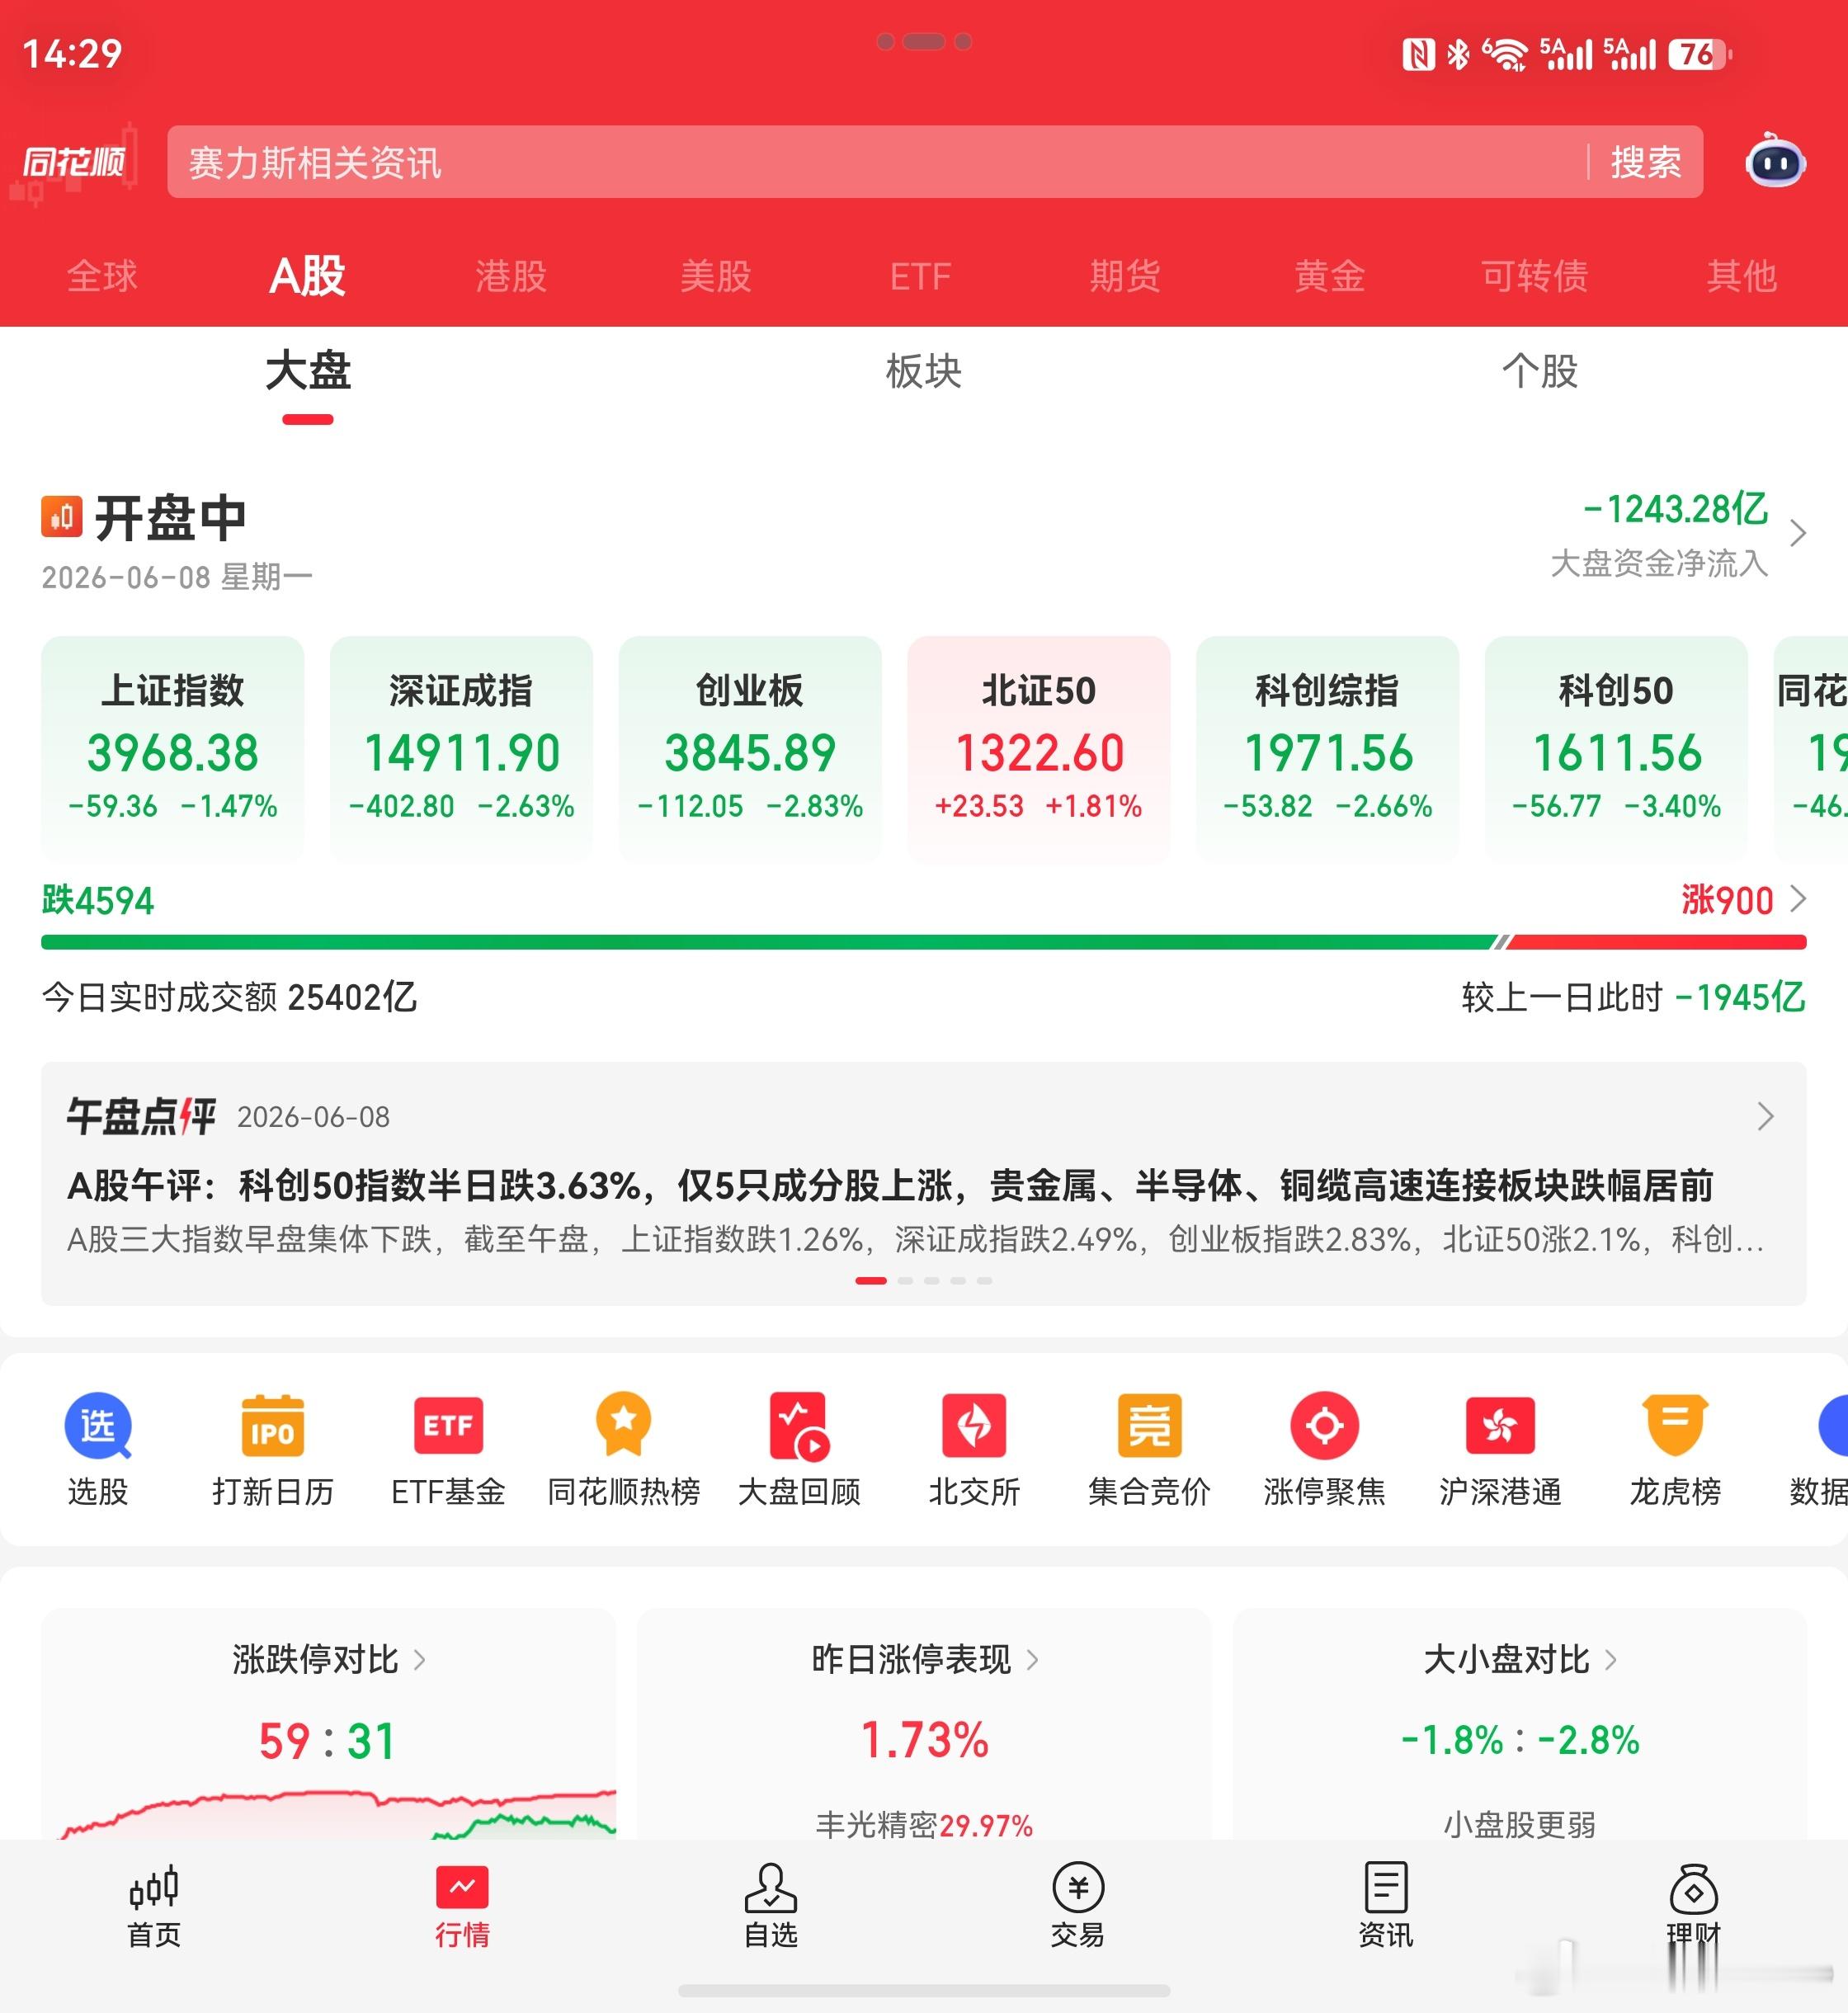Open the 同花顺热榜 hot list icon
1848x2013 pixels.
pyautogui.click(x=624, y=1426)
